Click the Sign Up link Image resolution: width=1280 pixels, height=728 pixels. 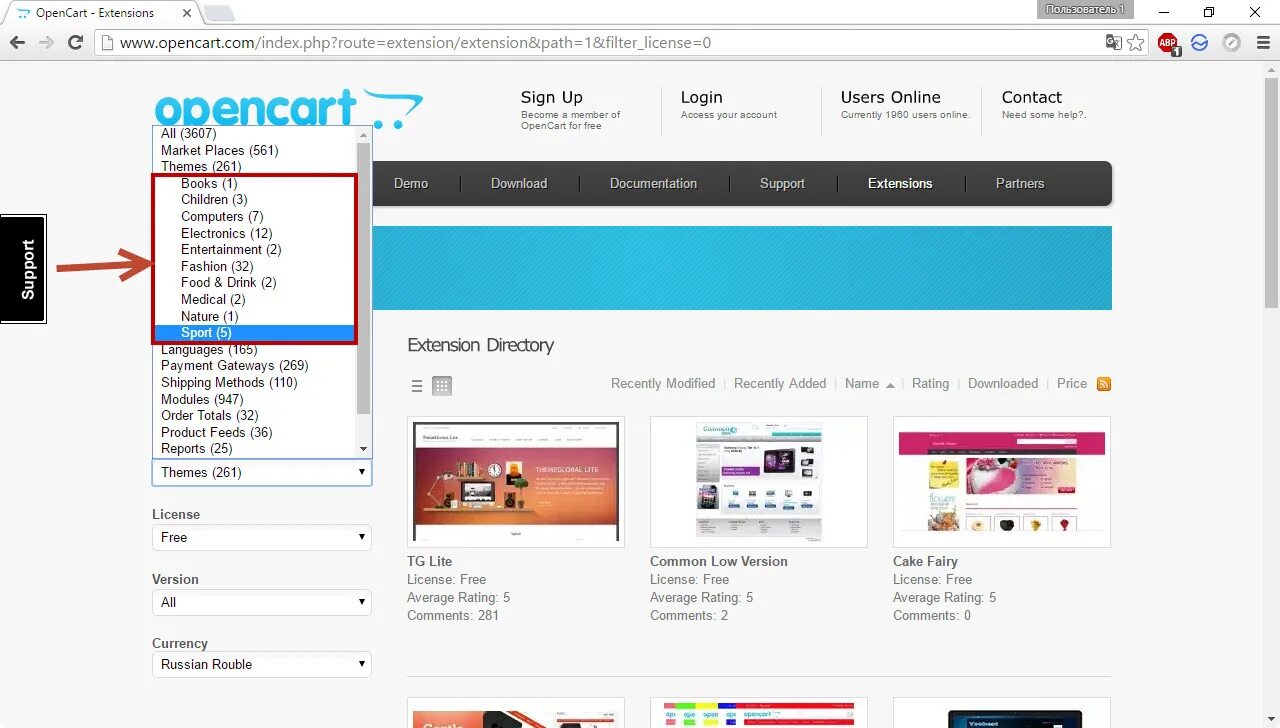[552, 97]
